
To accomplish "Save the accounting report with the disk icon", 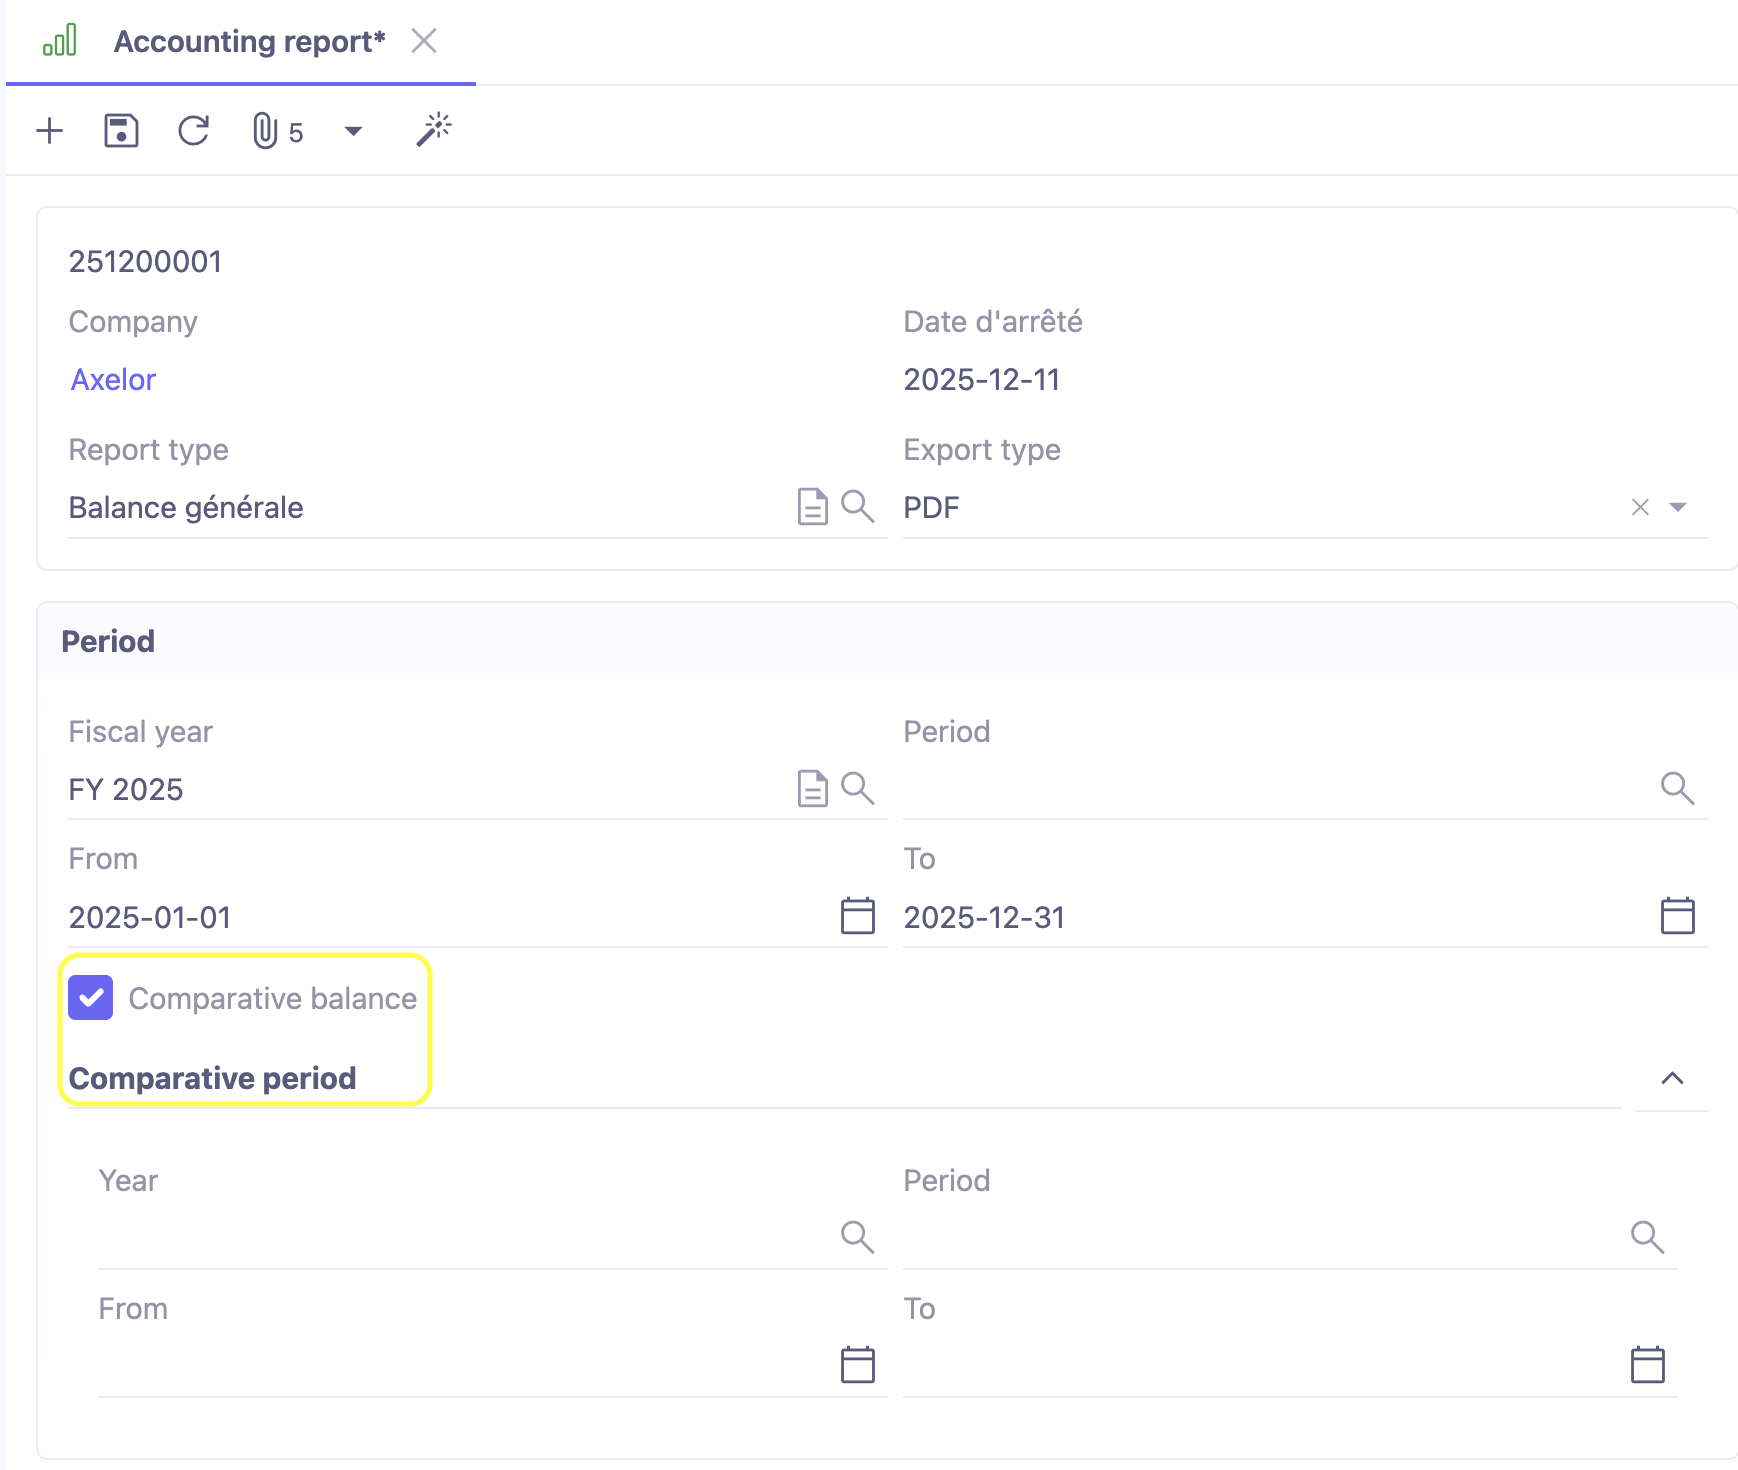I will tap(121, 131).
